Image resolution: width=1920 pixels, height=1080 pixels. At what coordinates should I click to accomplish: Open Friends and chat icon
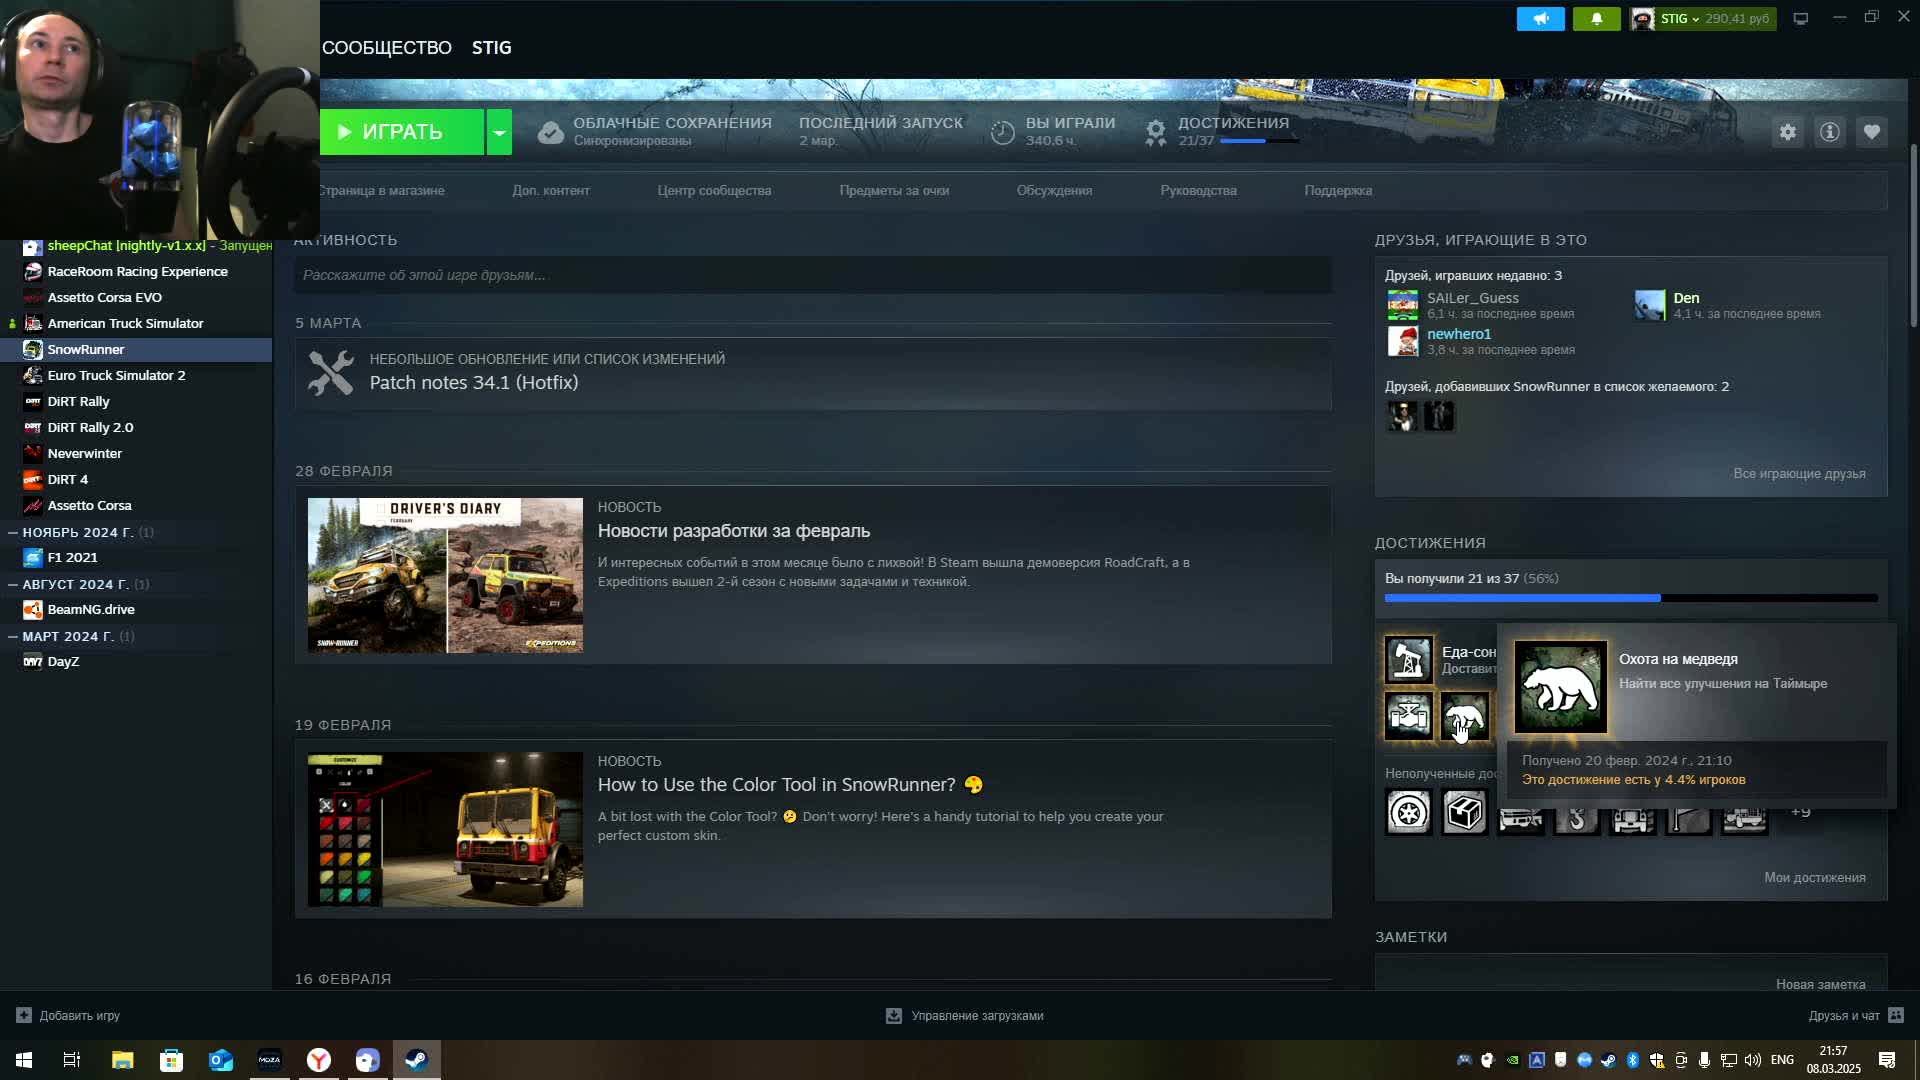[1895, 1015]
